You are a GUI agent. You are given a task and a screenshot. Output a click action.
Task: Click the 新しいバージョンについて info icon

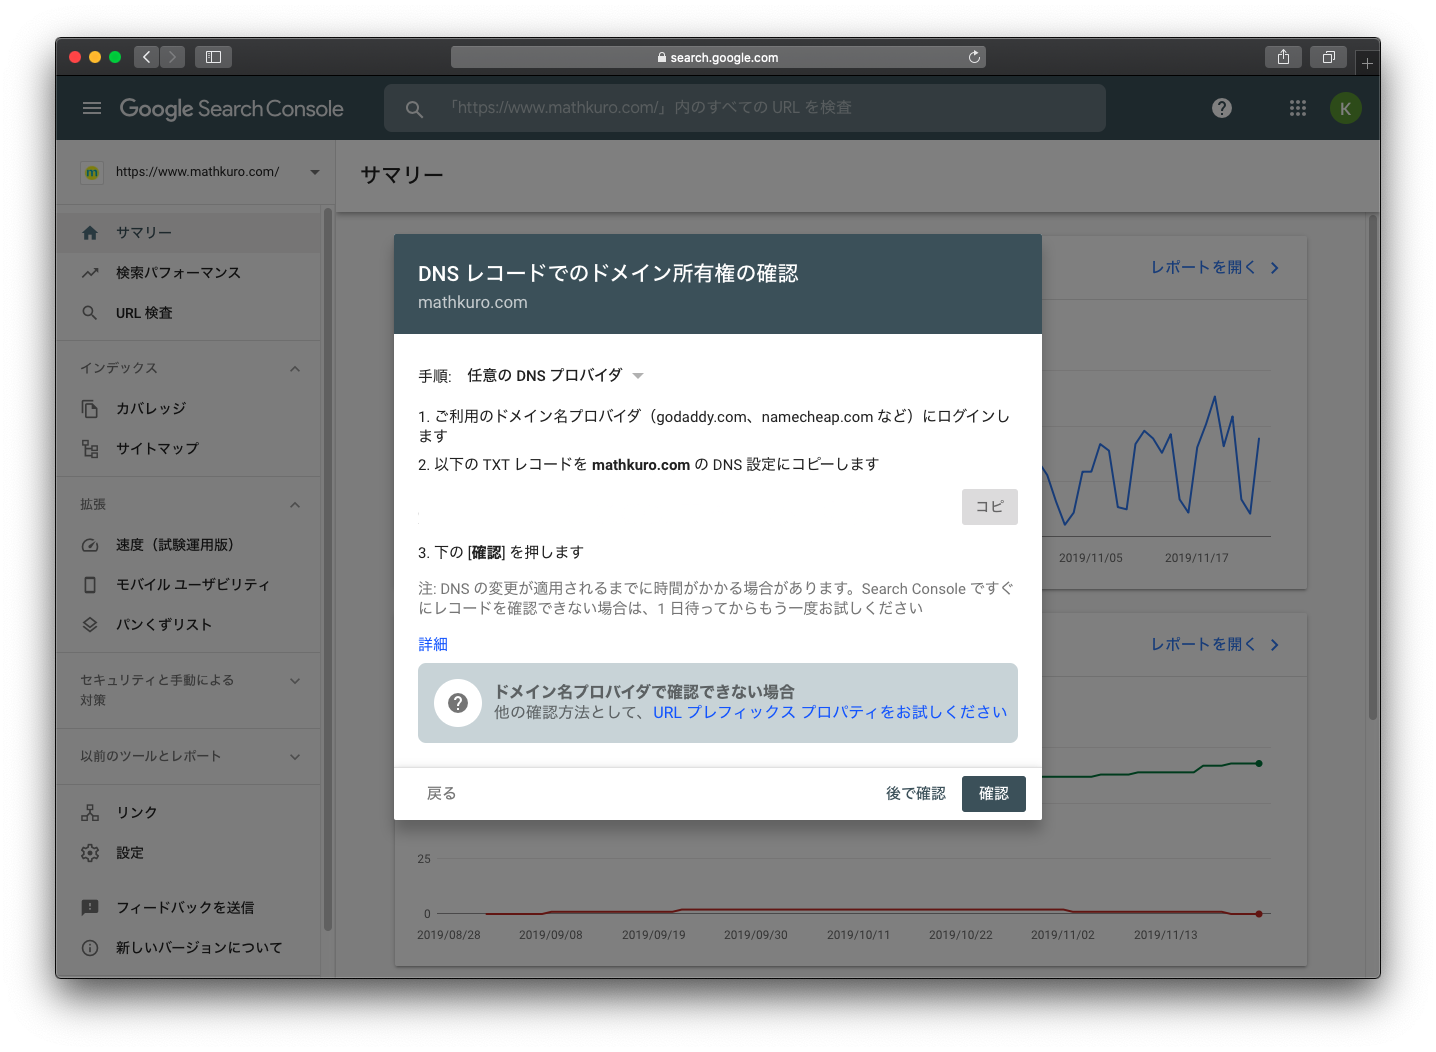(x=90, y=948)
